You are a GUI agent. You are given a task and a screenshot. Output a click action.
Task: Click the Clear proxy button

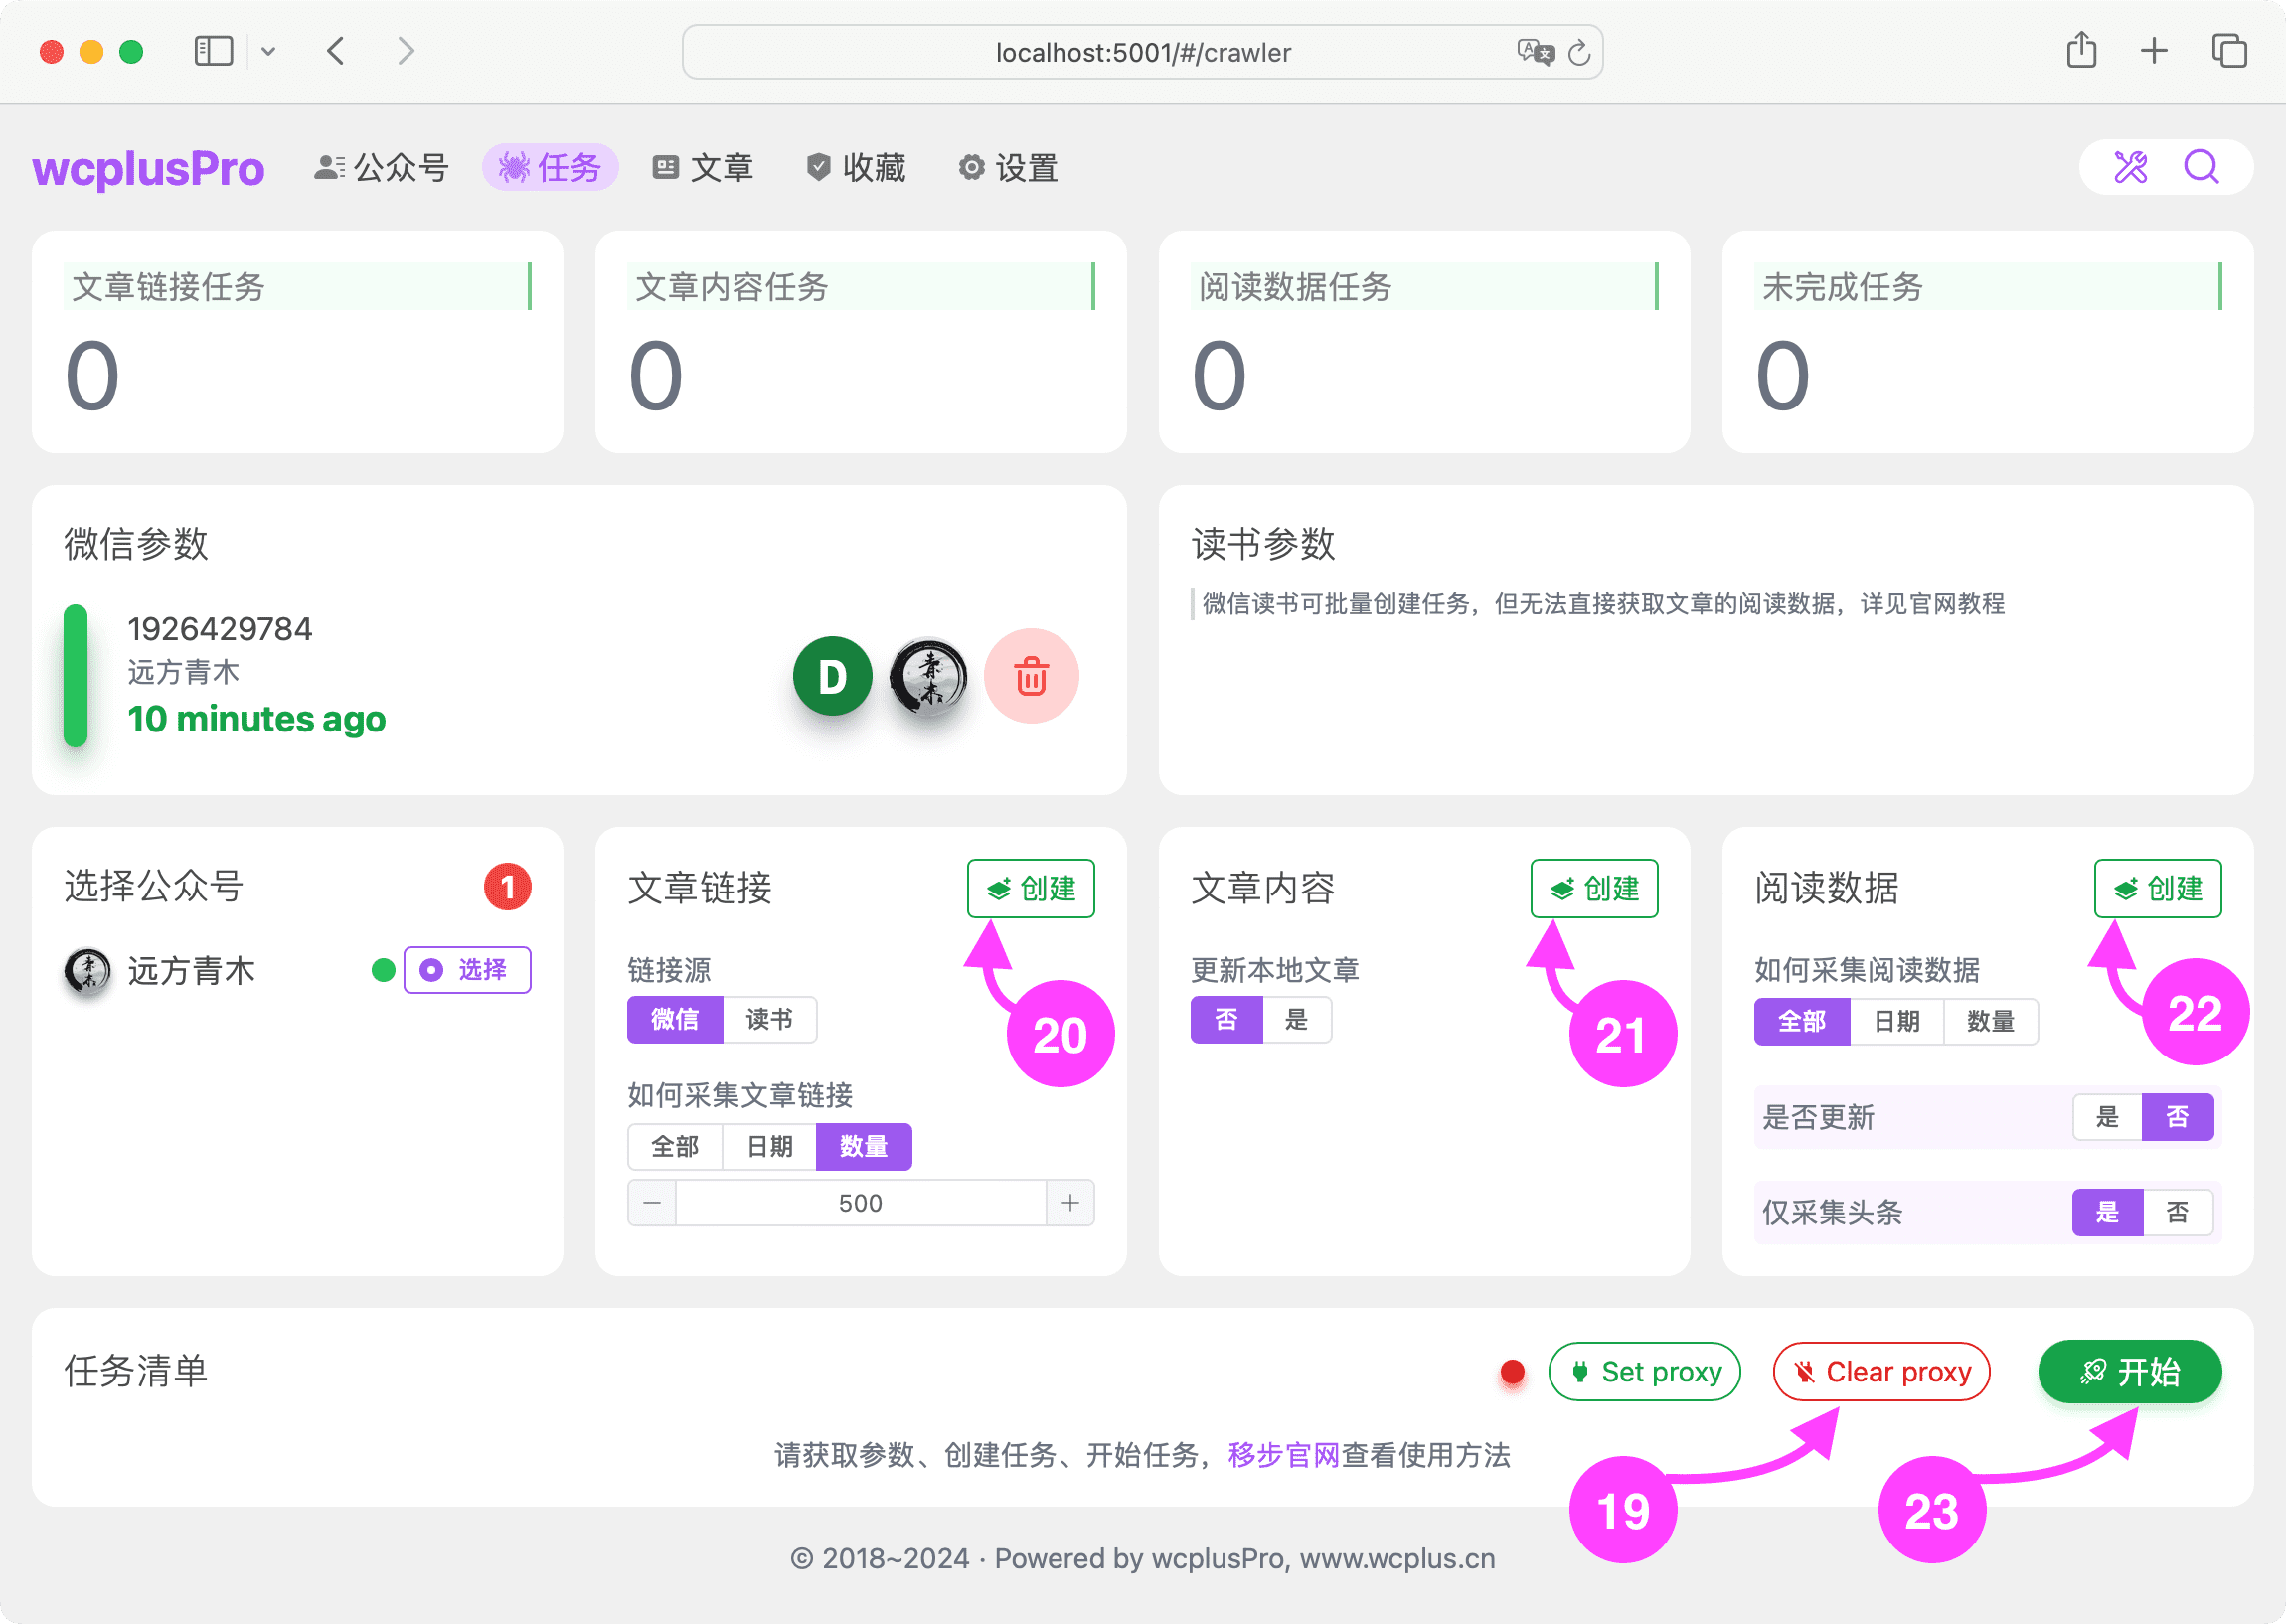coord(1881,1371)
